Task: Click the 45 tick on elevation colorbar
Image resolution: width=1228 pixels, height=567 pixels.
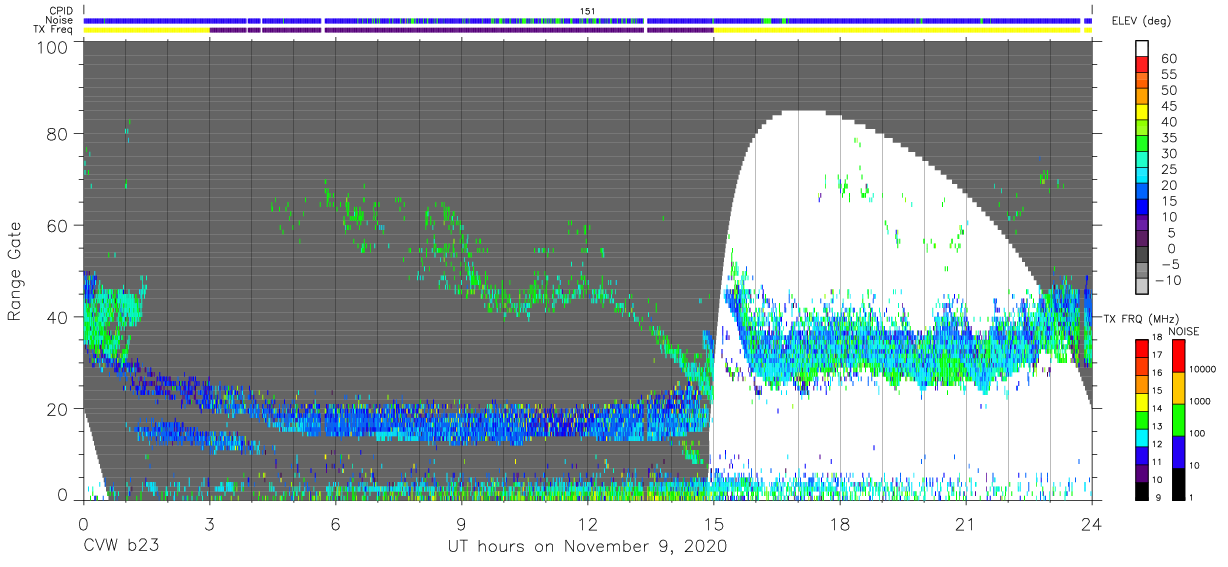Action: [x=1168, y=106]
